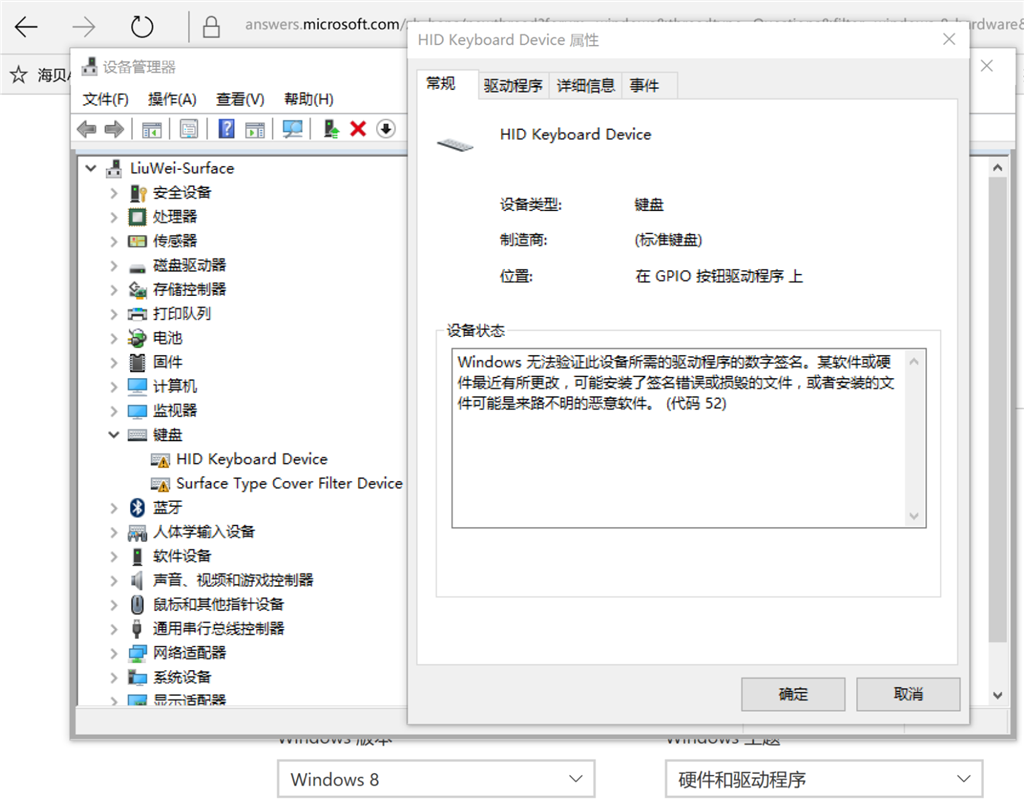Open the 帮助(H) menu
The height and width of the screenshot is (803, 1024).
click(x=308, y=99)
